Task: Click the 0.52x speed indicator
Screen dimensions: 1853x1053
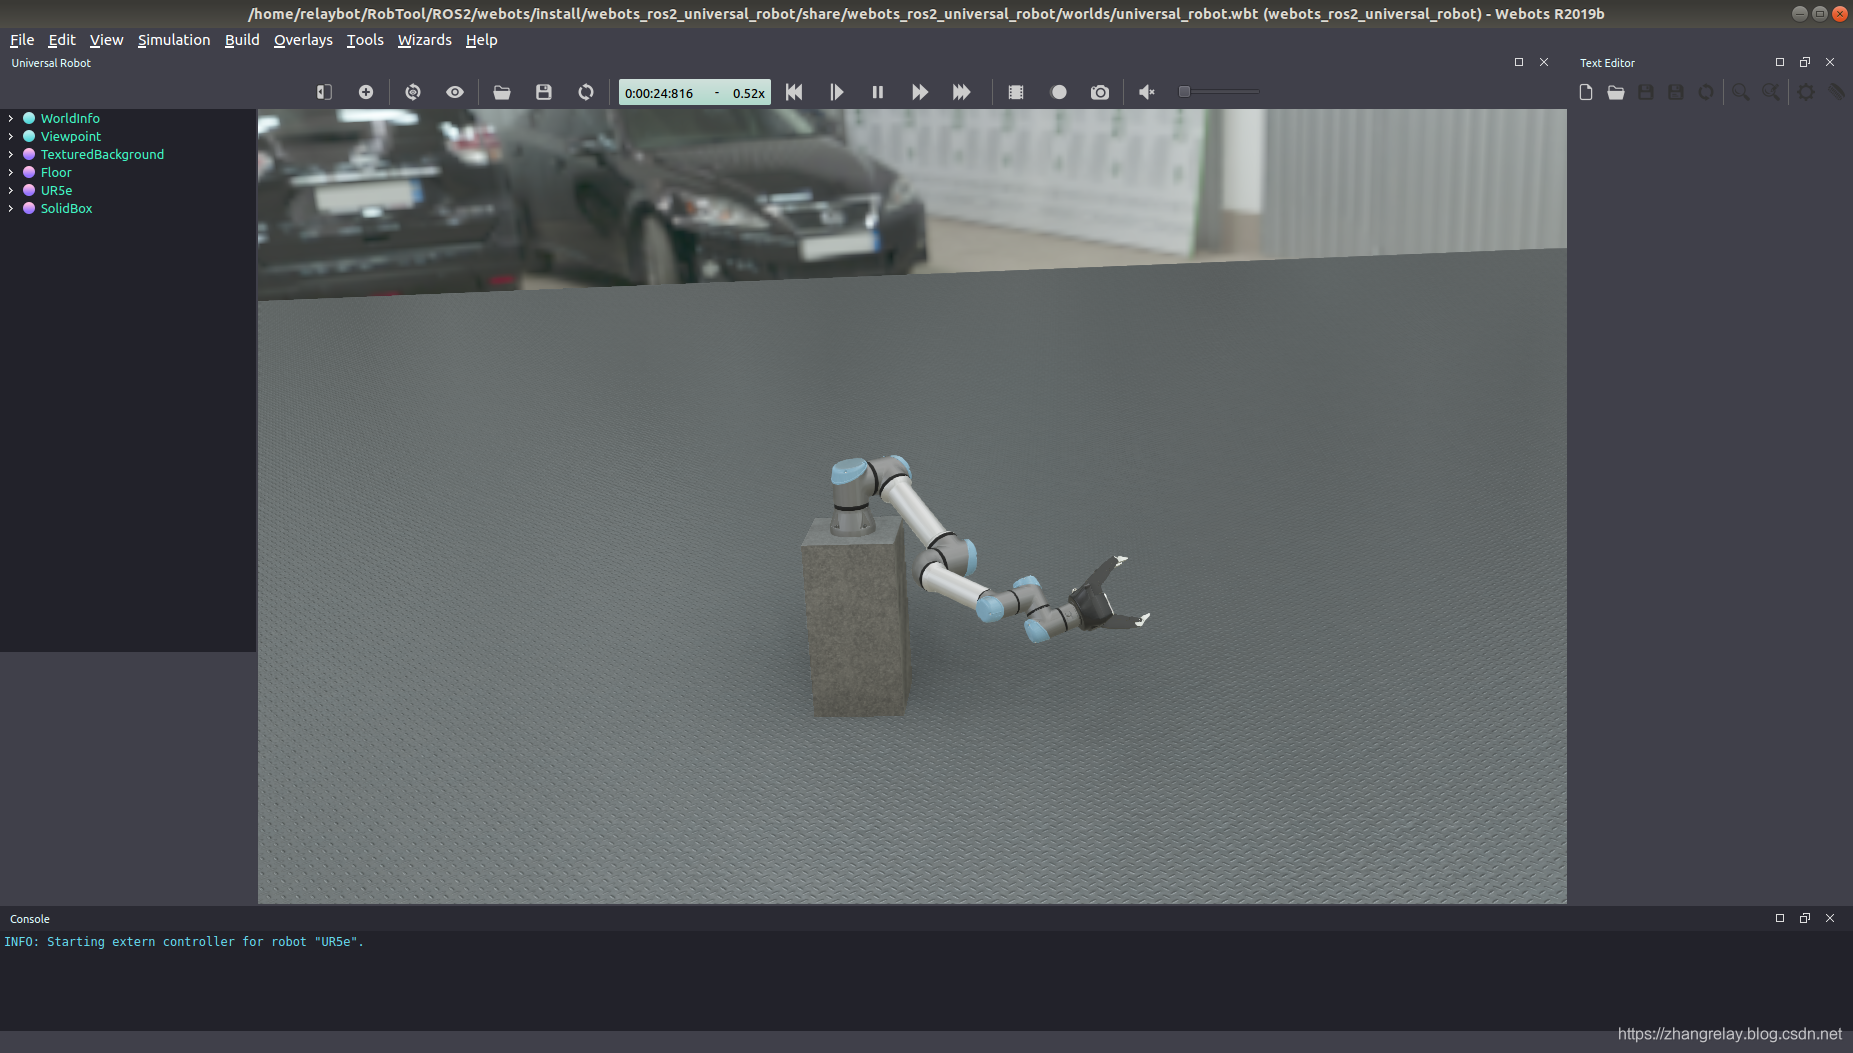Action: coord(748,93)
